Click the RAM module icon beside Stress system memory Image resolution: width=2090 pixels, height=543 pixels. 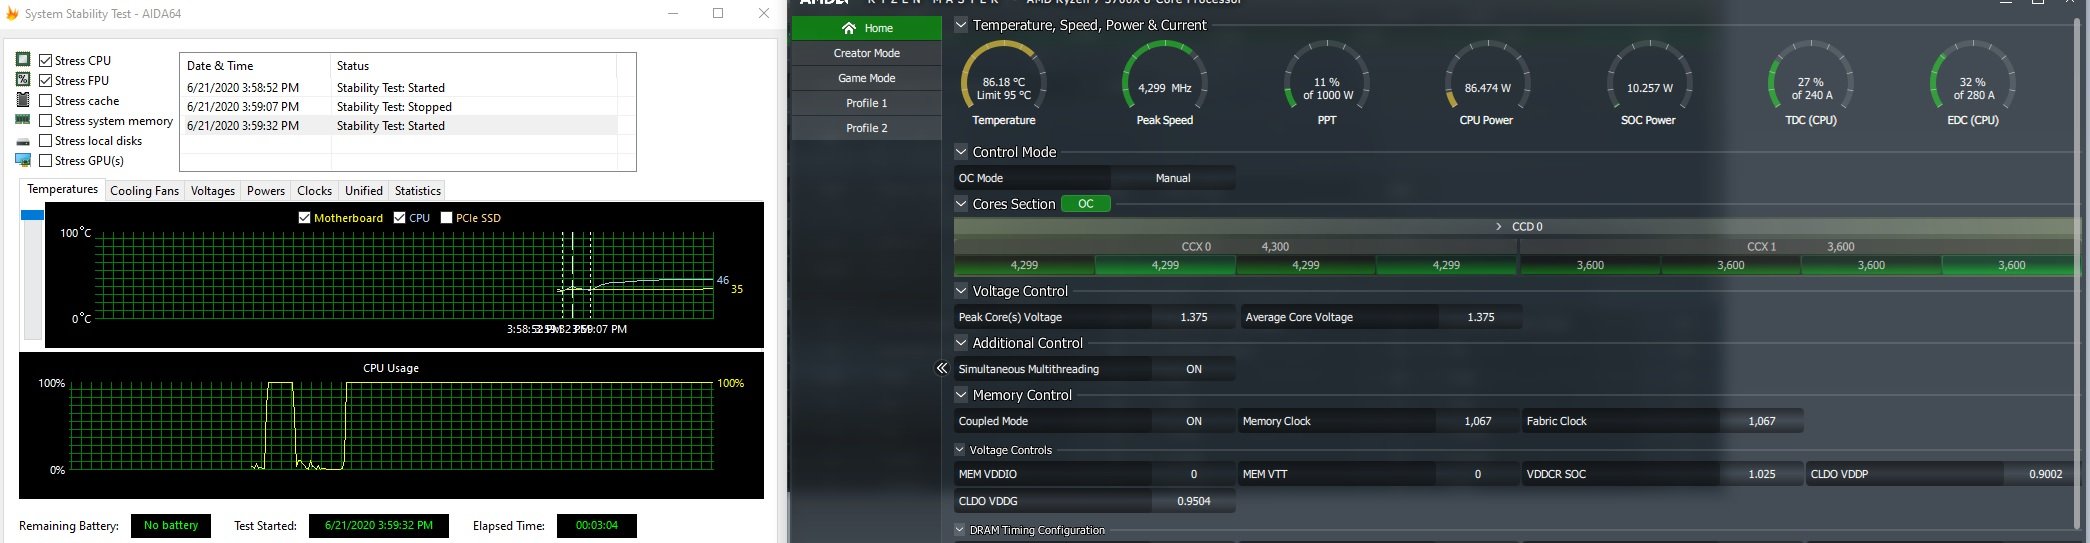[23, 120]
